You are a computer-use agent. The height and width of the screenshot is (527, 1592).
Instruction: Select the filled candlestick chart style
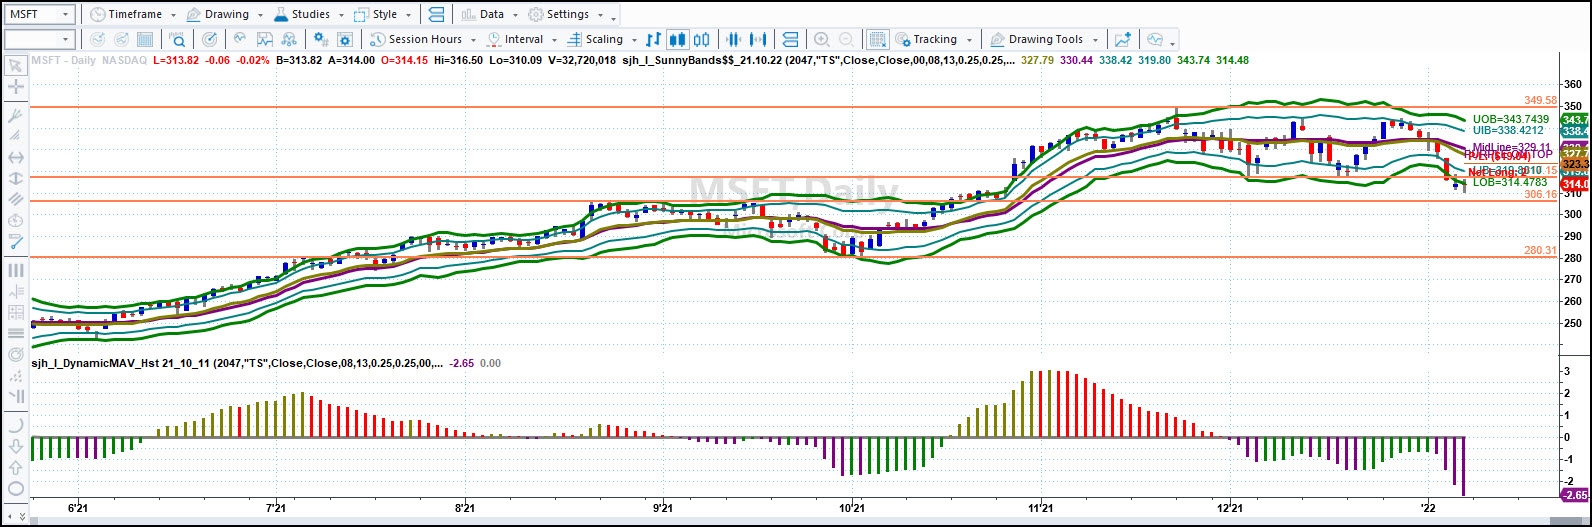(678, 39)
